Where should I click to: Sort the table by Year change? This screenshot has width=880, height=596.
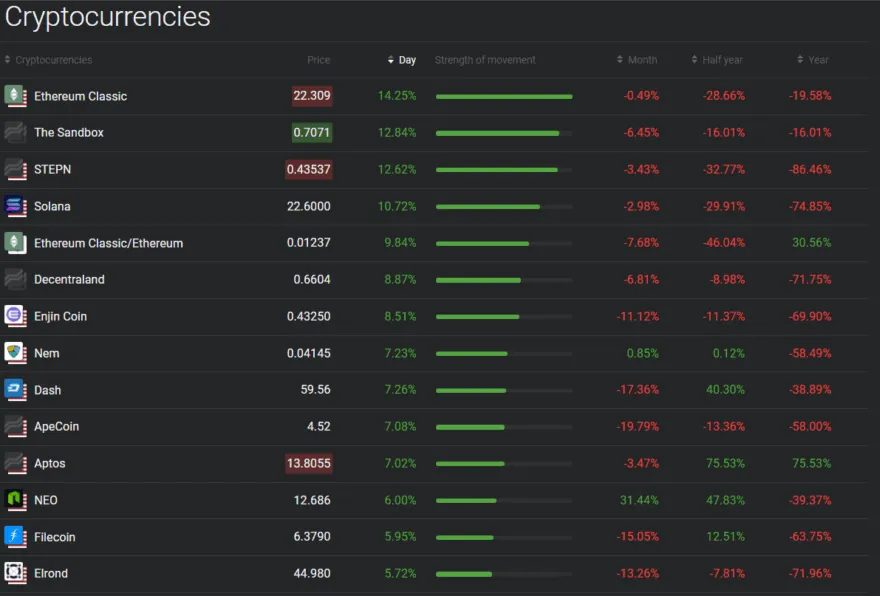point(813,60)
